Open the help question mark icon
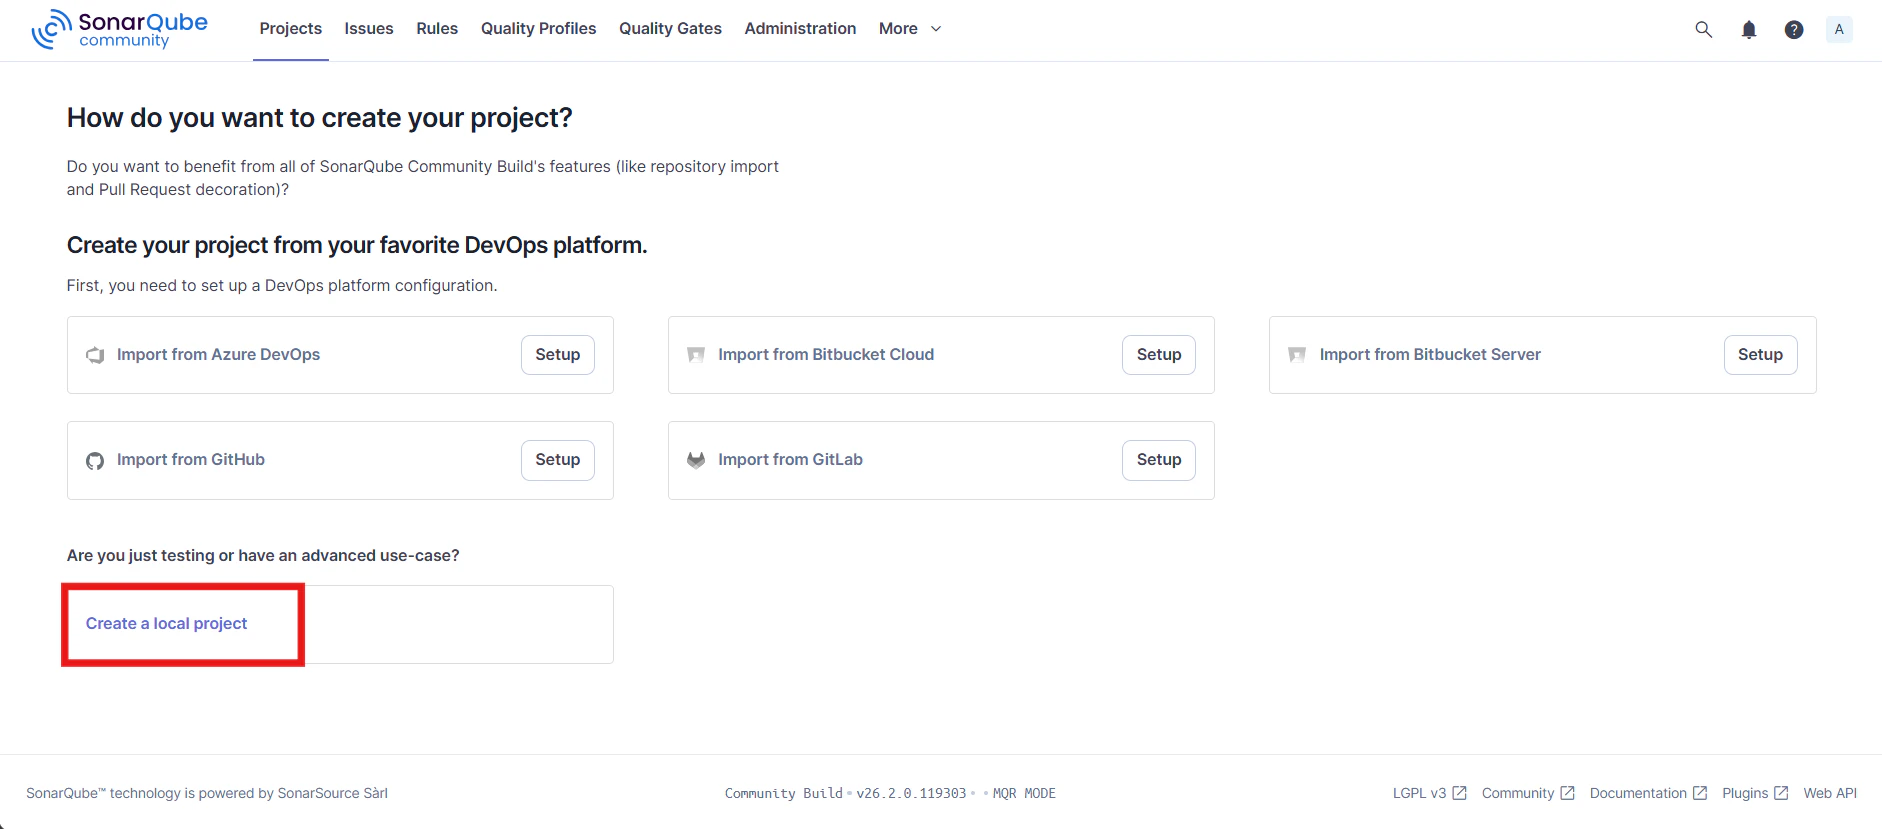Viewport: 1882px width, 829px height. [1794, 29]
